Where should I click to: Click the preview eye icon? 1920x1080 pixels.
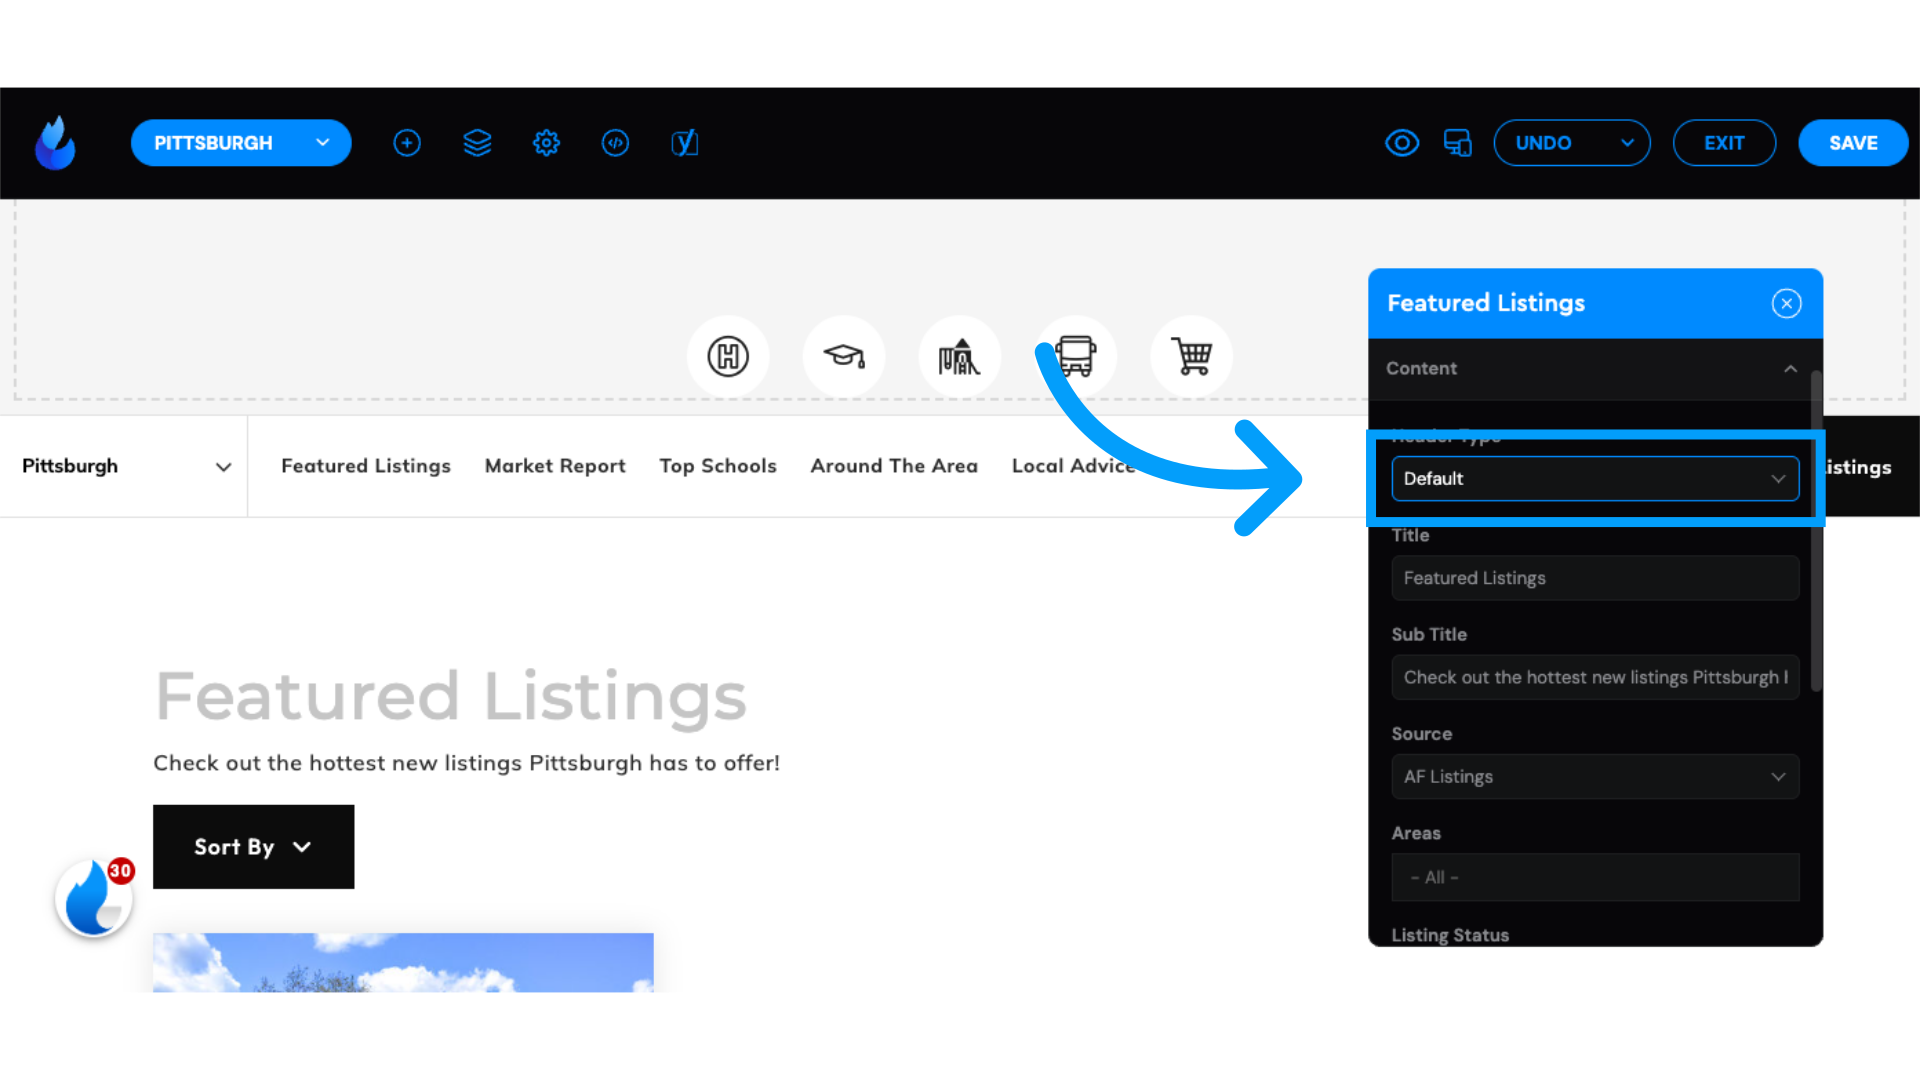(x=1402, y=141)
